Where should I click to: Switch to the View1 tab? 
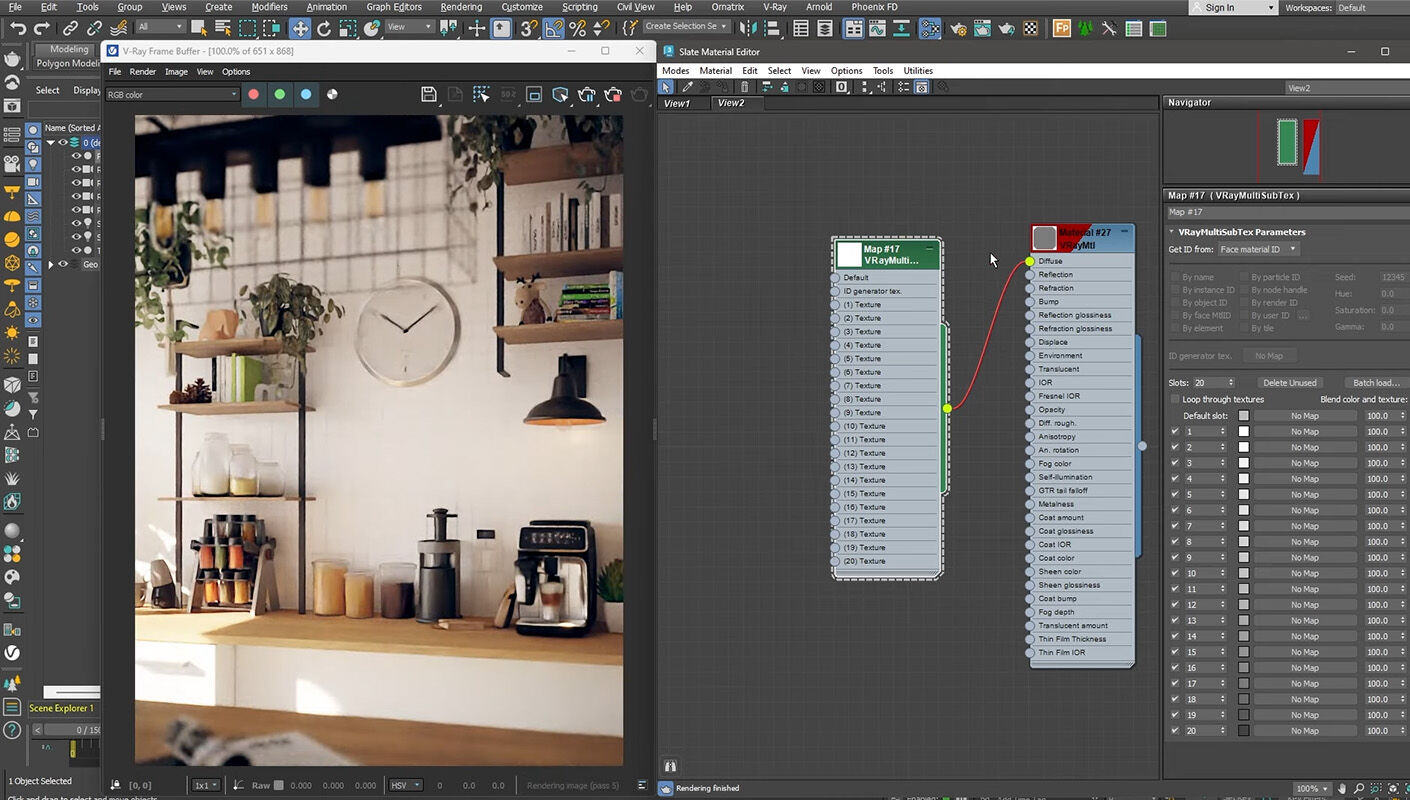677,103
